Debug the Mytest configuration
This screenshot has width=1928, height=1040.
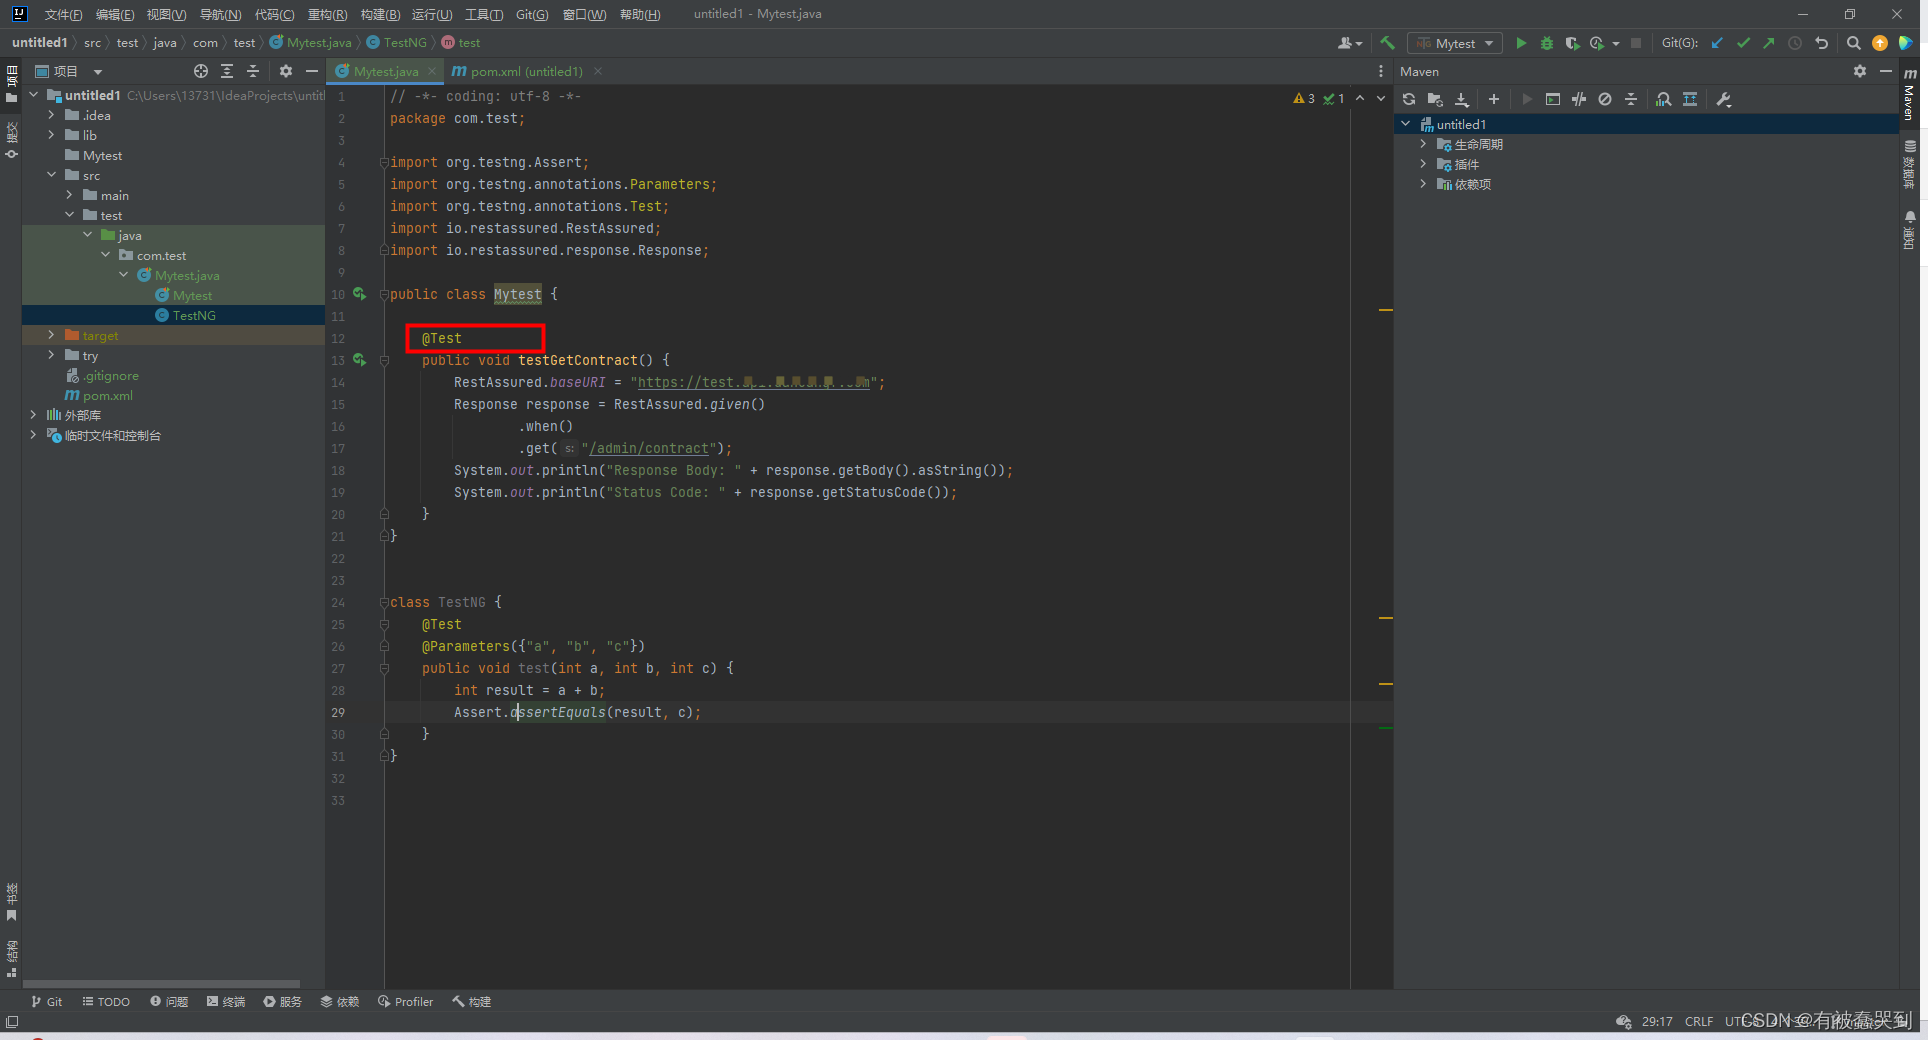[1547, 43]
